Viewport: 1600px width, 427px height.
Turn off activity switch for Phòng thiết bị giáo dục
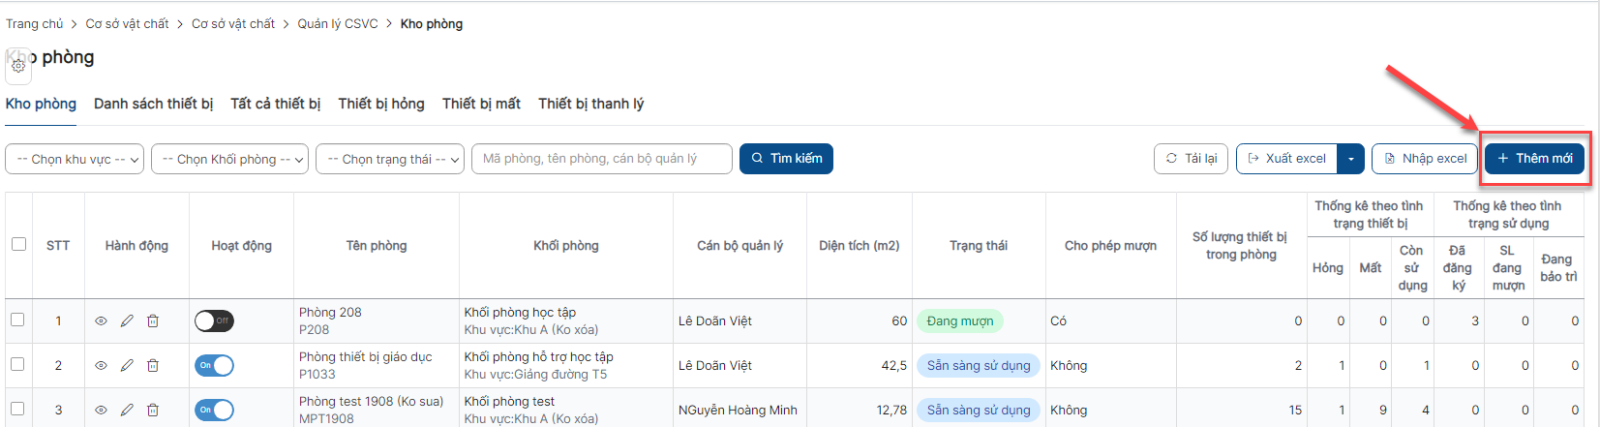[214, 366]
